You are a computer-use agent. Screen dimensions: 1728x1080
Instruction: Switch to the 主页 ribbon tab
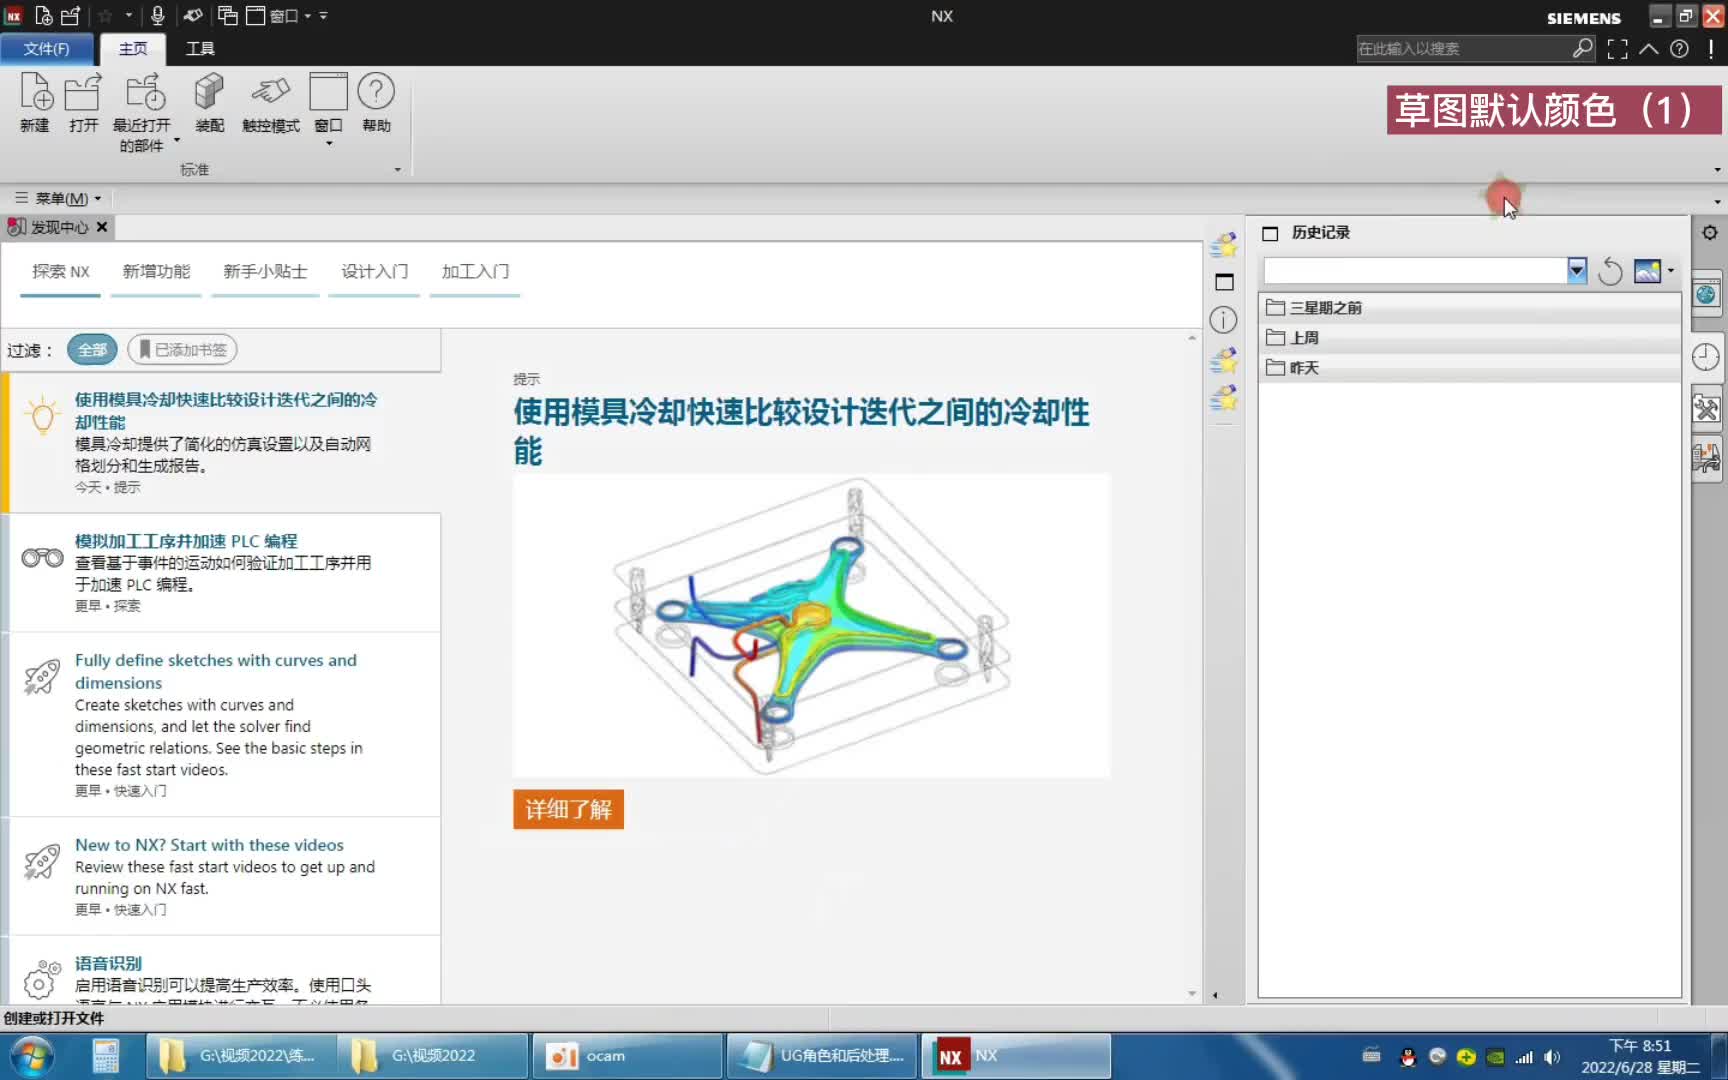coord(133,49)
